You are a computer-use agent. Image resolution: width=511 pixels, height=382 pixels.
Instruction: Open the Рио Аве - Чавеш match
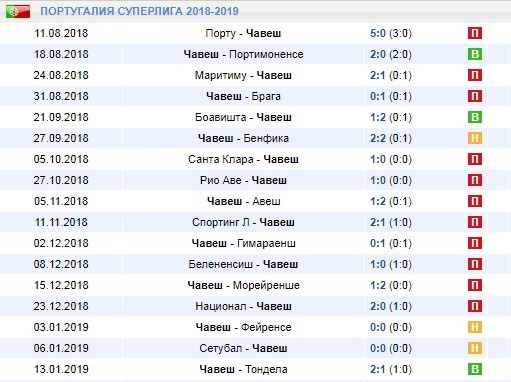click(243, 180)
